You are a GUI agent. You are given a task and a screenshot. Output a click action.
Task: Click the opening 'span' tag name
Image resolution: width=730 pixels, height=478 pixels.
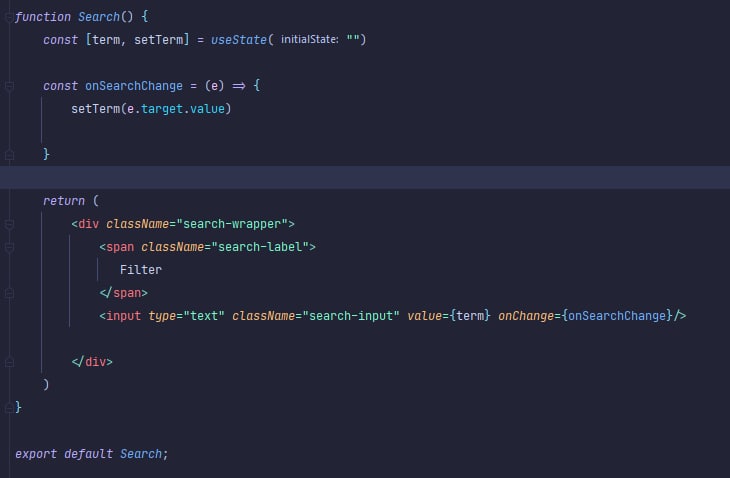click(x=120, y=247)
